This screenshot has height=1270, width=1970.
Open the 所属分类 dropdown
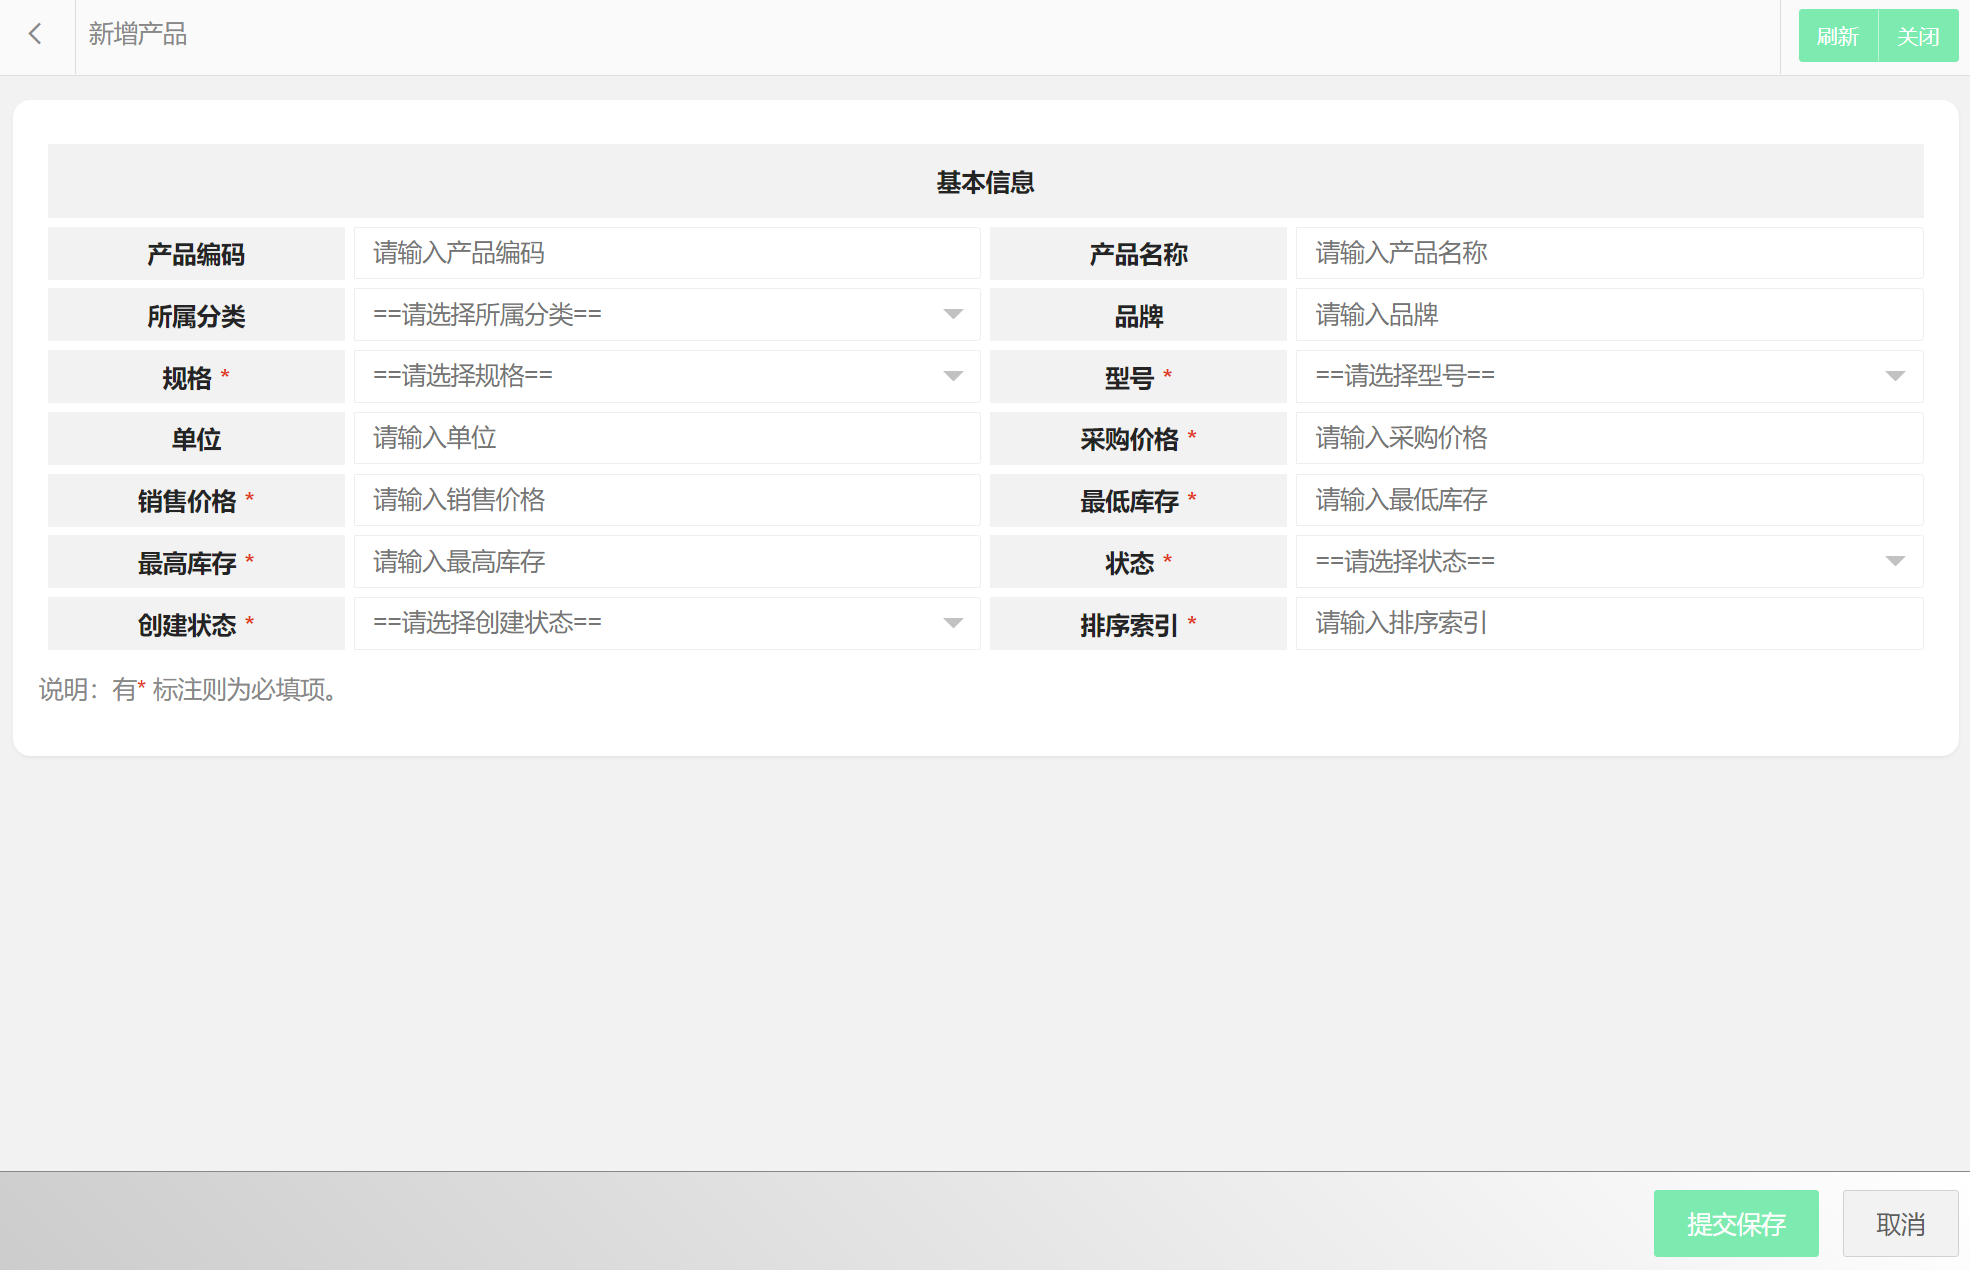click(x=666, y=315)
